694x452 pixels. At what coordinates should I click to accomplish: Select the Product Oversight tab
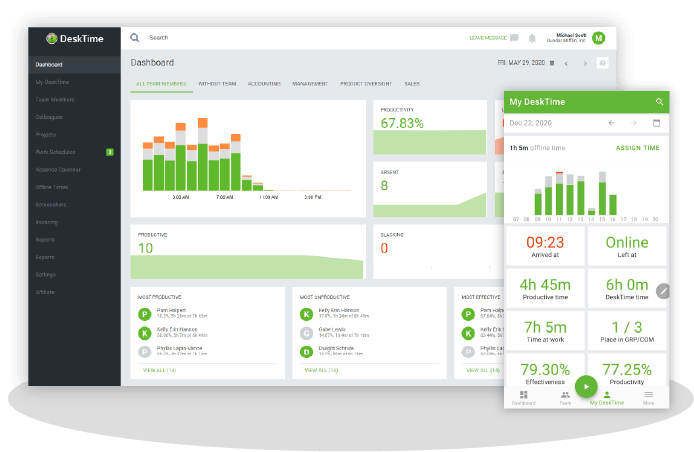366,84
